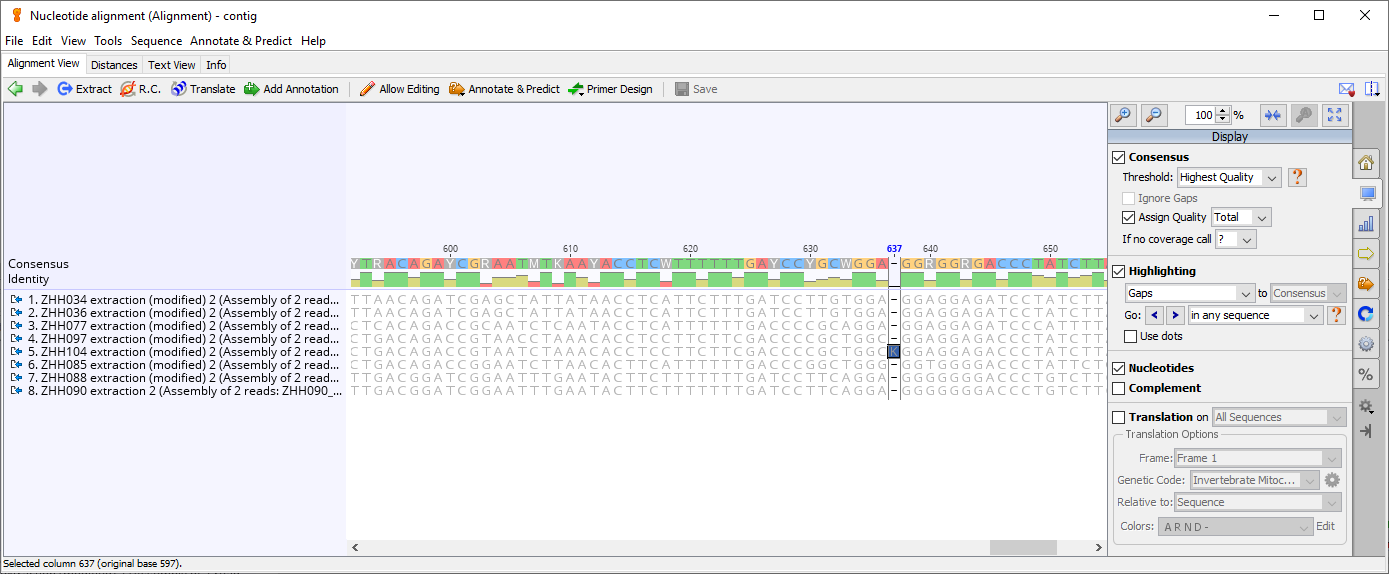Image resolution: width=1389 pixels, height=574 pixels.
Task: Go to next highlighted gap arrow
Action: click(1175, 315)
